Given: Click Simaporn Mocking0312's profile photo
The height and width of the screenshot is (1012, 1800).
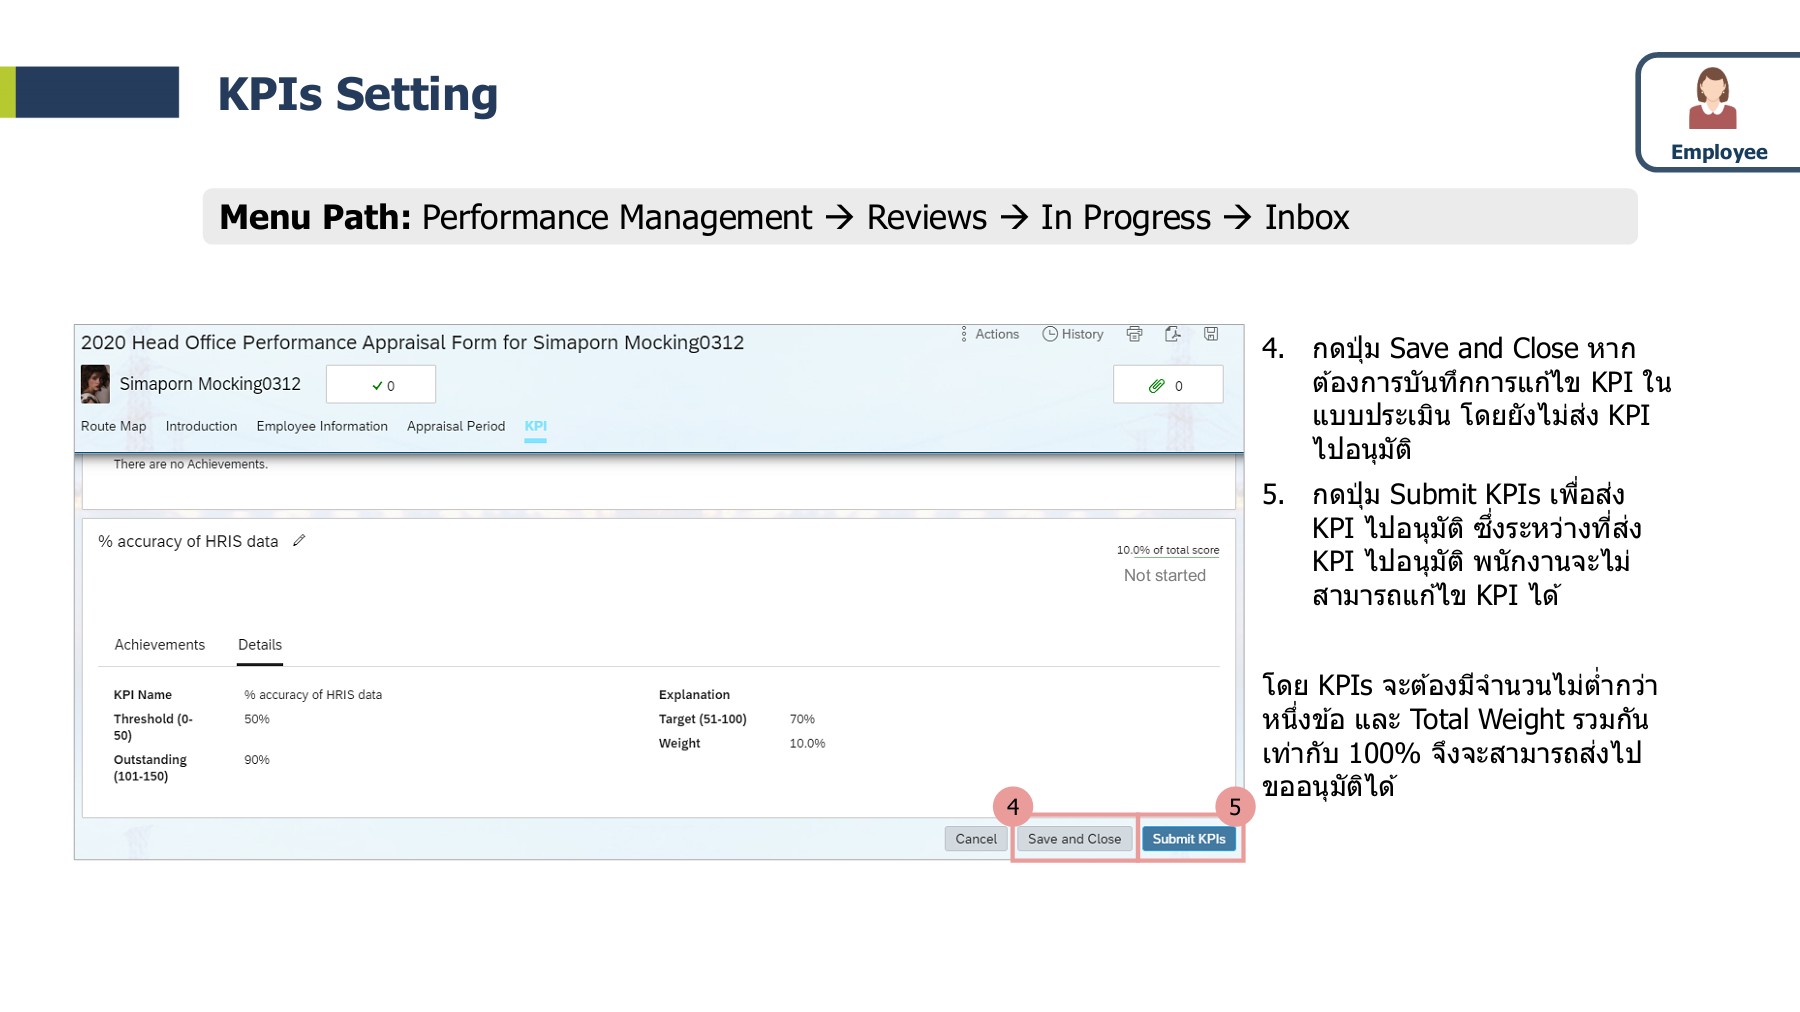Looking at the screenshot, I should point(94,384).
